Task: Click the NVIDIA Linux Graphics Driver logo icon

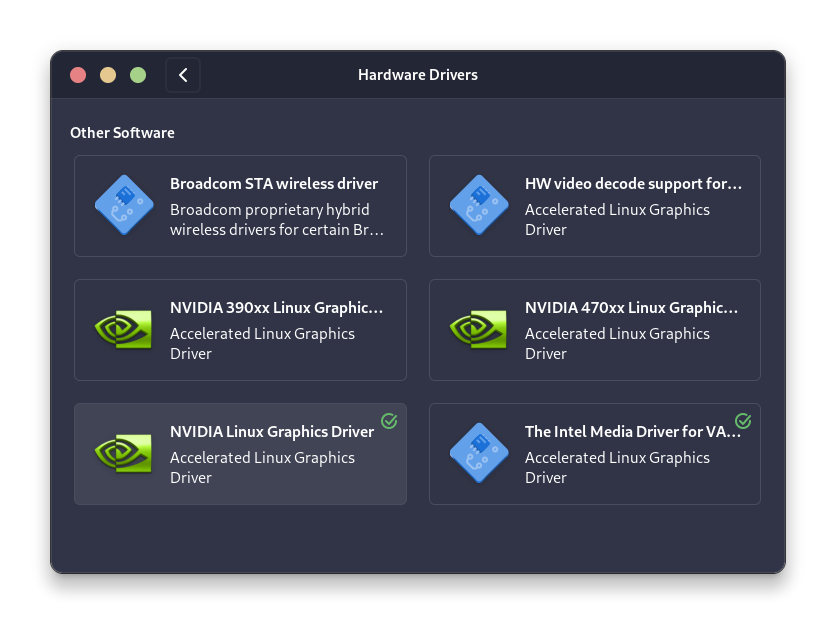Action: click(x=123, y=453)
